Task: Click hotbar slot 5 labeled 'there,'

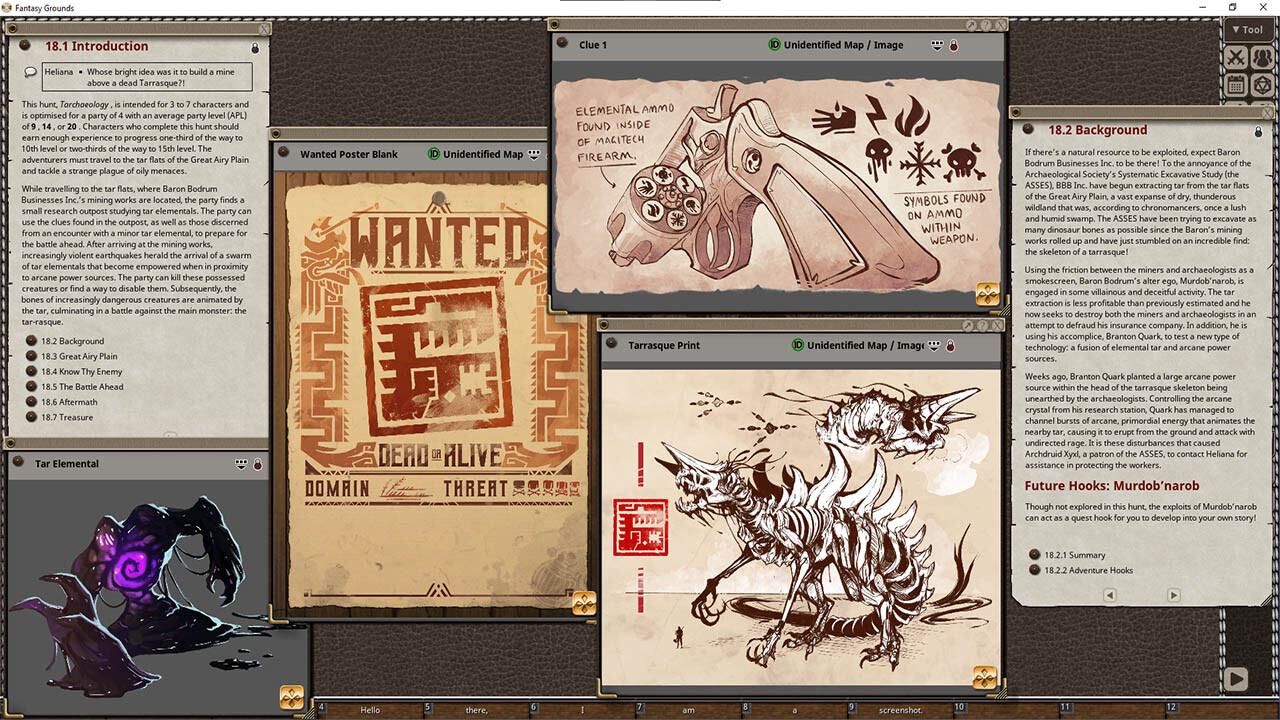Action: click(477, 708)
